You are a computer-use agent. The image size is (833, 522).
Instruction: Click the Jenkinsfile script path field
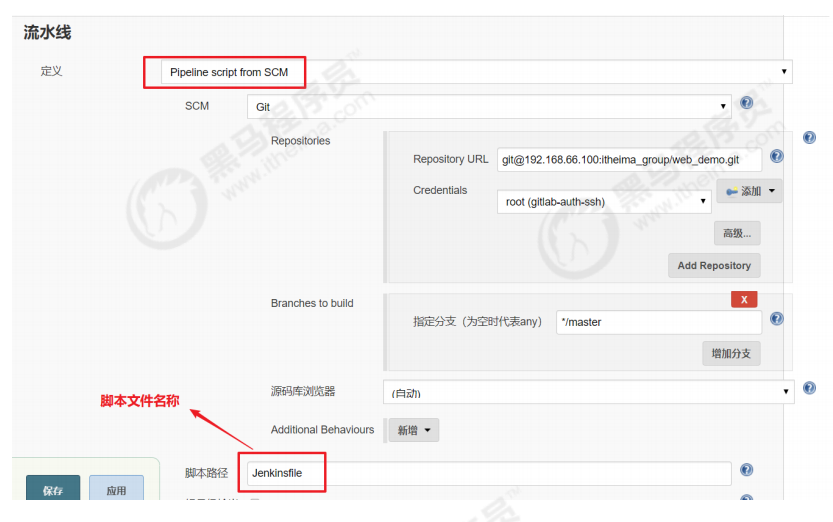489,473
